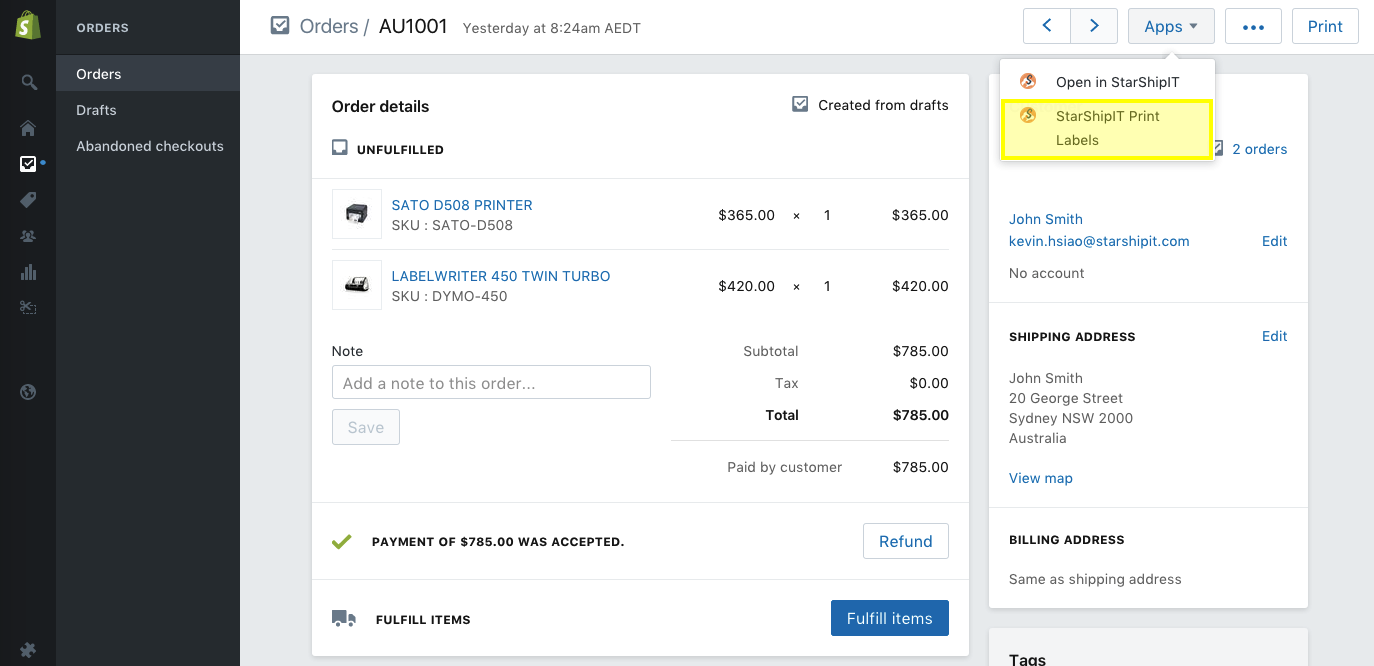
Task: Click the Shopify logo icon
Action: [x=28, y=26]
